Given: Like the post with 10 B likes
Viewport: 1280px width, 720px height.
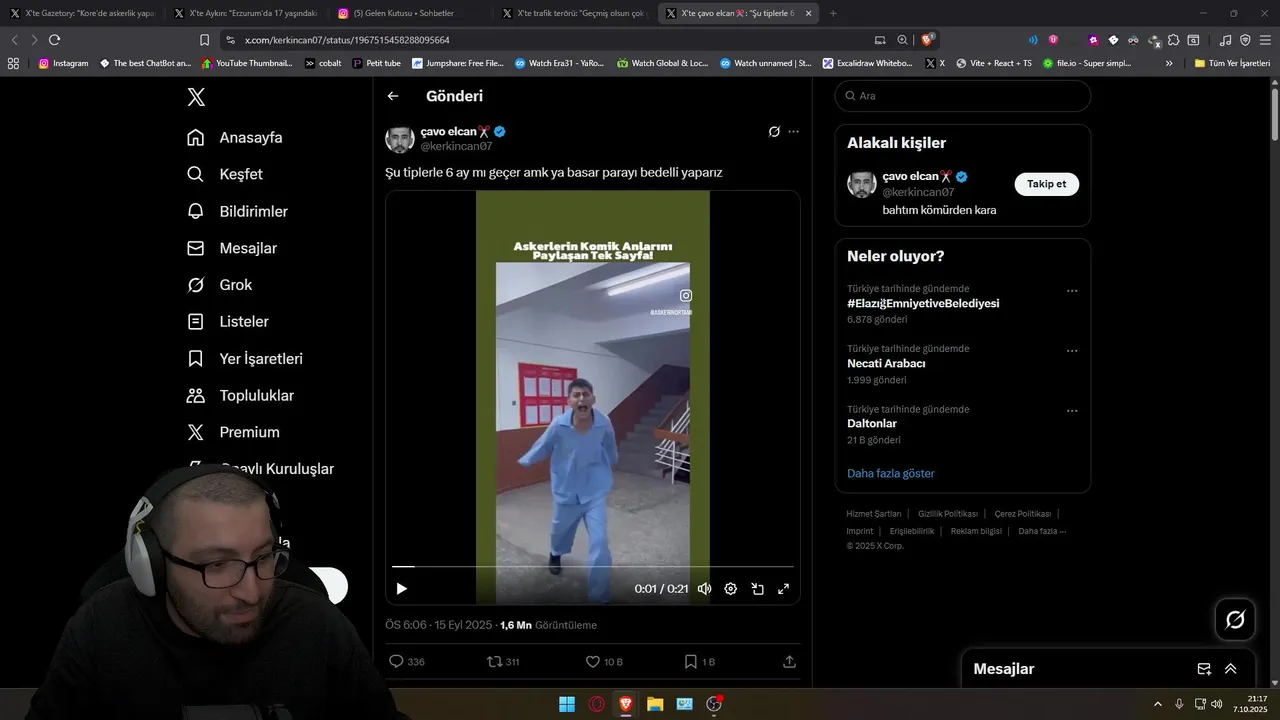Looking at the screenshot, I should tap(604, 662).
